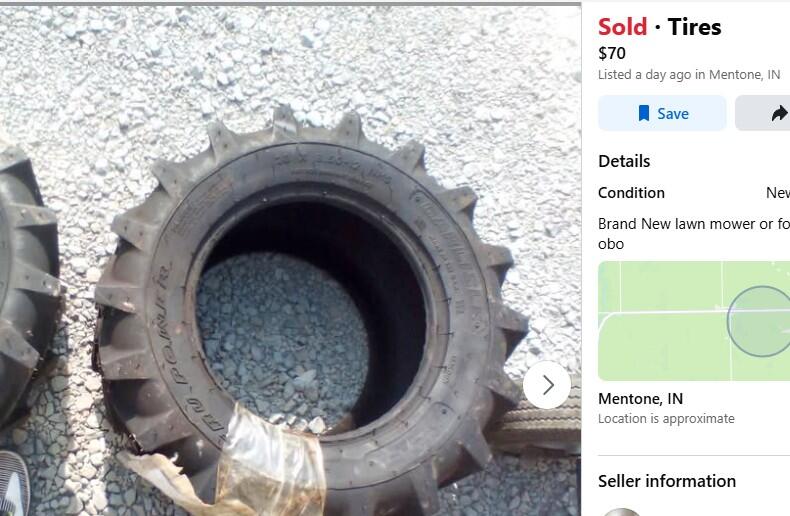
Task: Select the approximate location circle on map
Action: click(759, 321)
